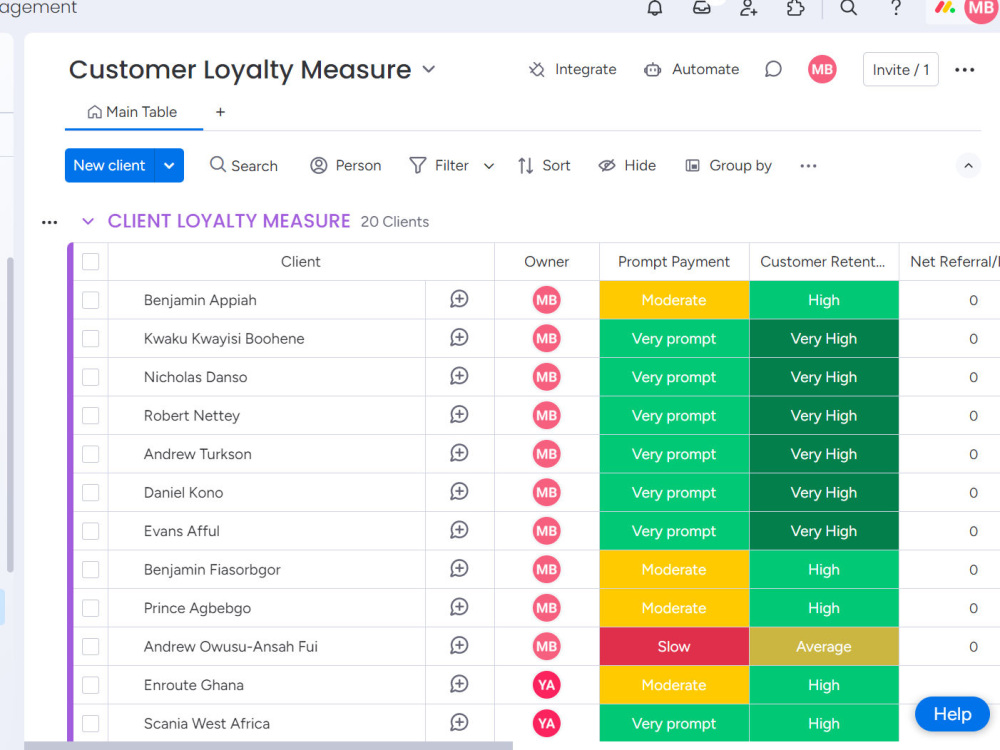
Task: Open Prompt Payment status for Benjamin Appiah
Action: [x=674, y=300]
